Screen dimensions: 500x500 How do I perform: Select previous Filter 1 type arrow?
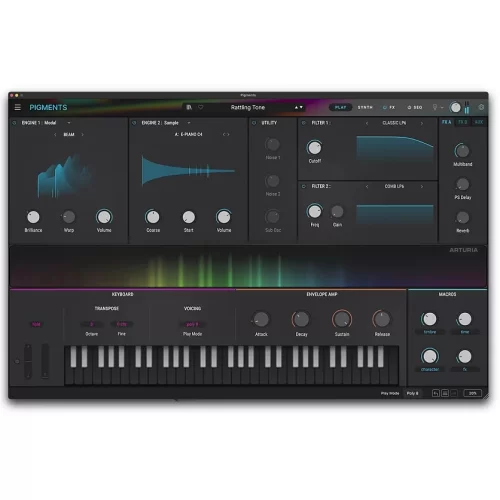coord(367,123)
